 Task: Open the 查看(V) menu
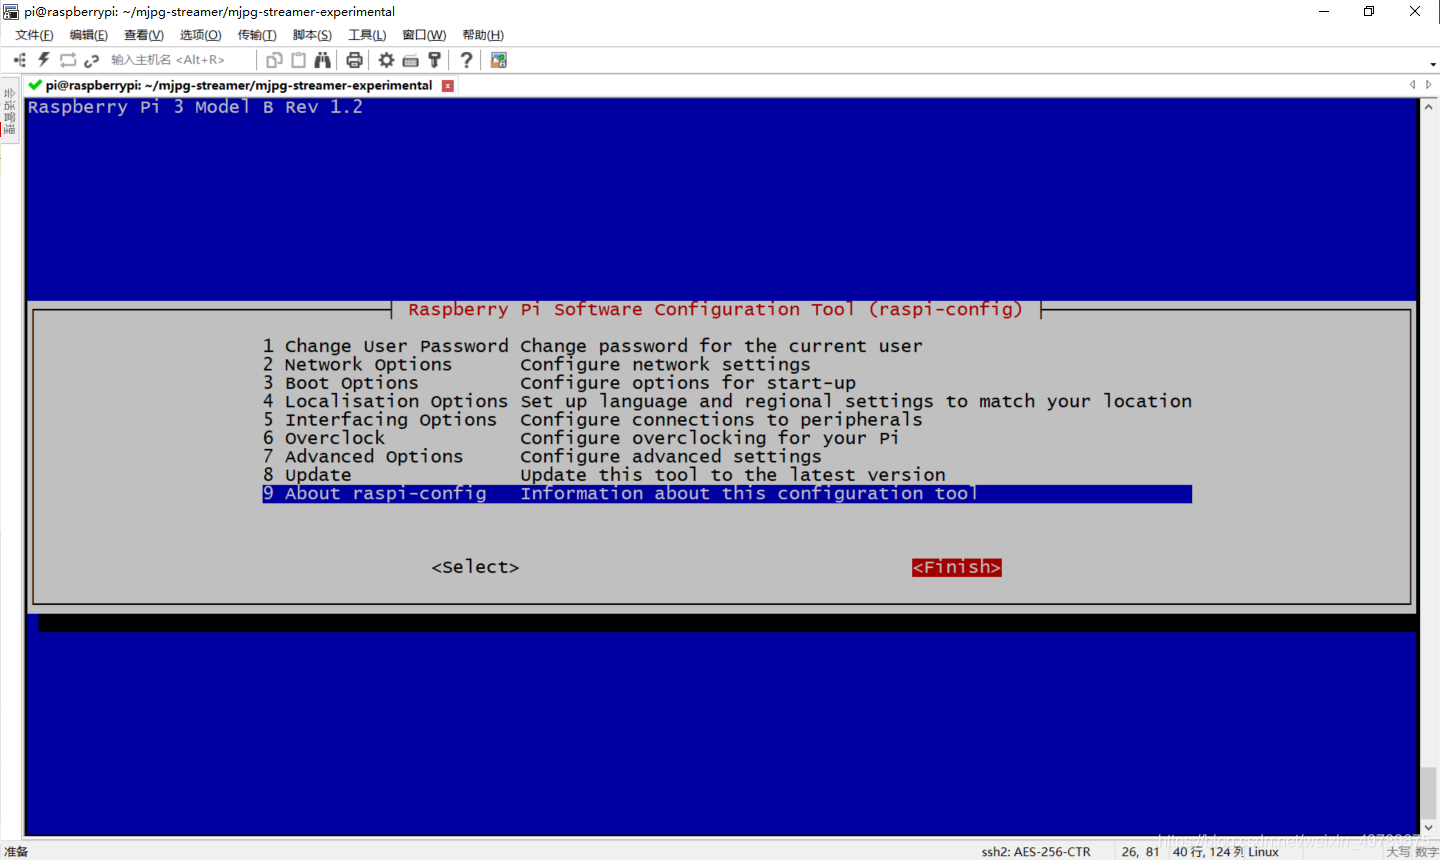click(x=144, y=35)
